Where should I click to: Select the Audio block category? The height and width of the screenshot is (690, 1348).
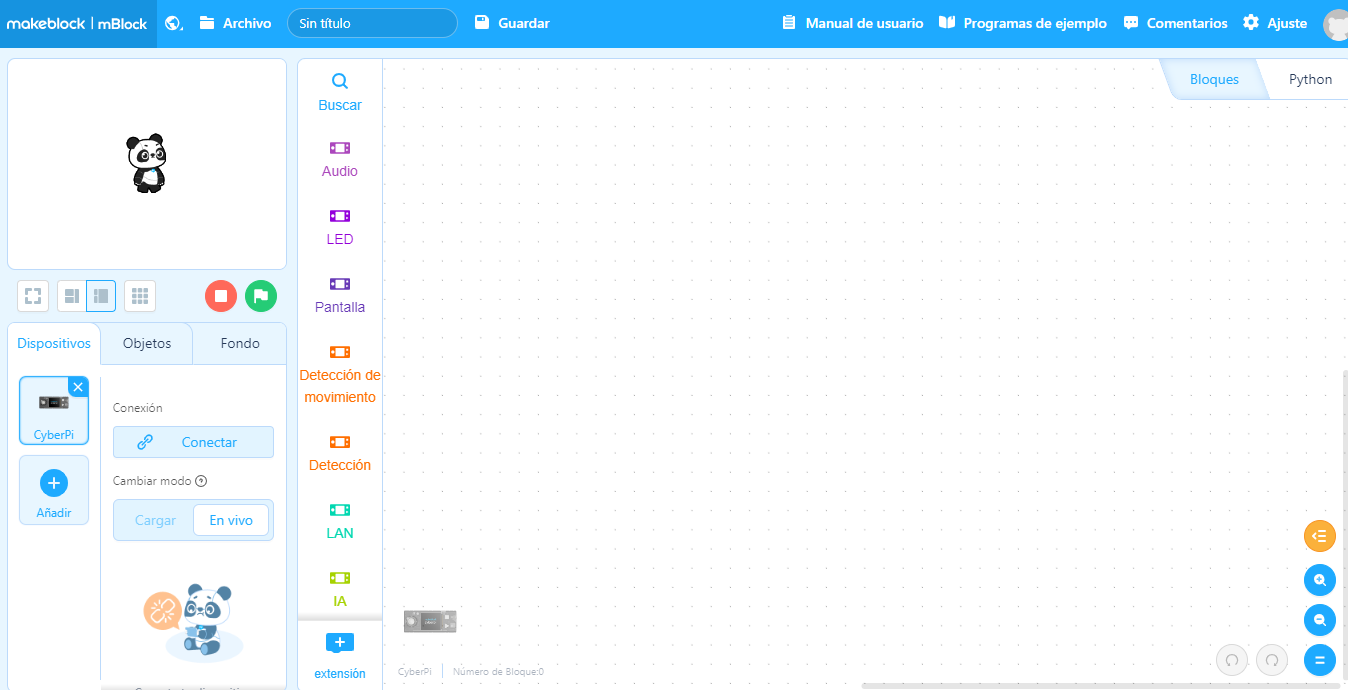point(340,159)
